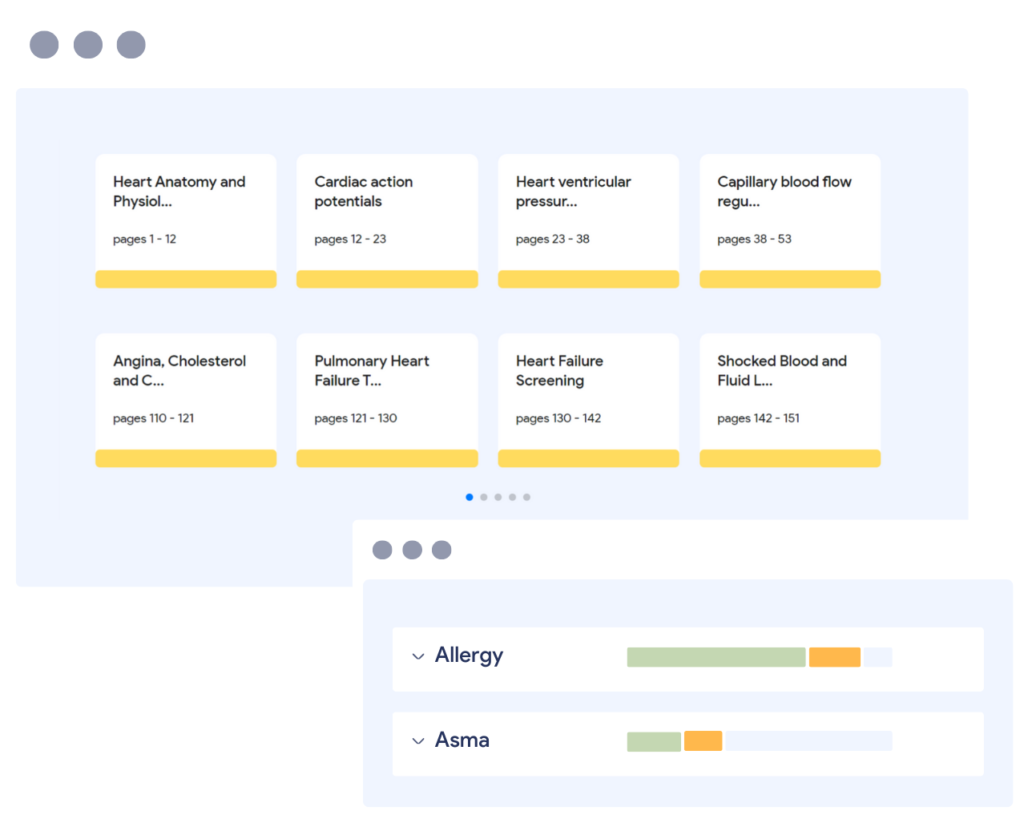This screenshot has width=1024, height=823.
Task: Go to the last carousel page dot
Action: [527, 497]
